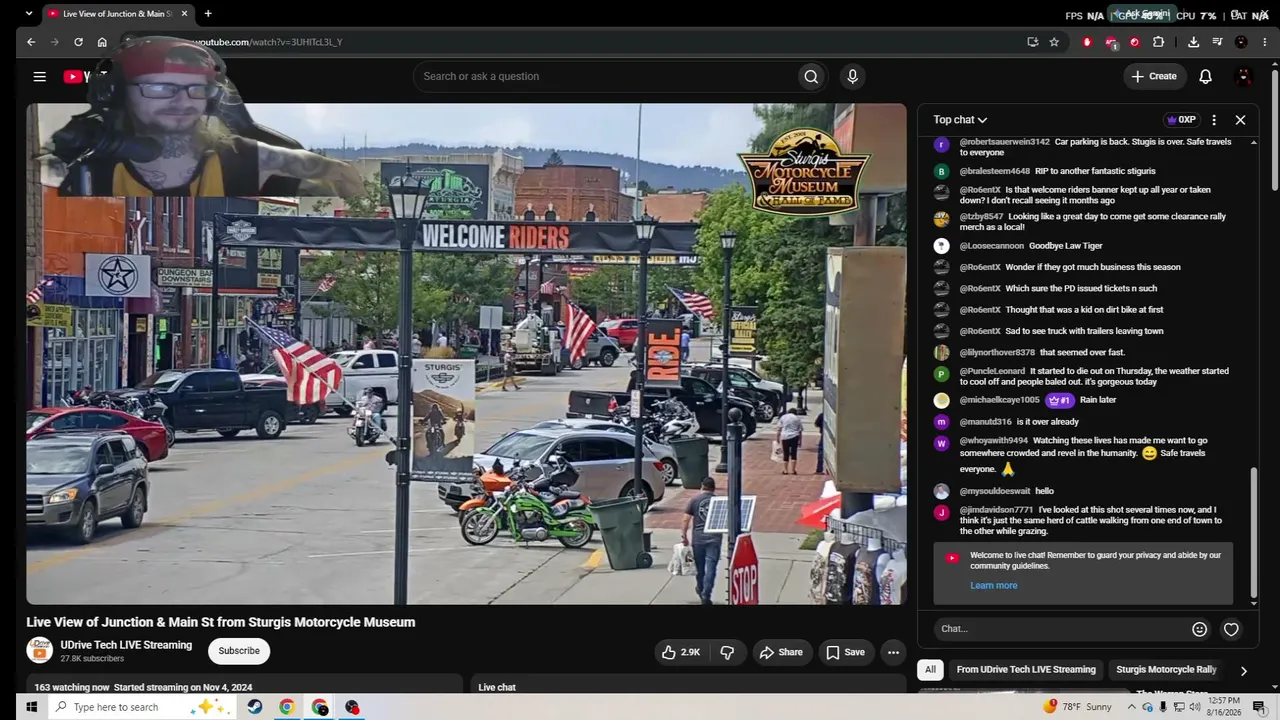This screenshot has width=1280, height=720.
Task: Click @jimdavidson7771 username in chat
Action: tap(996, 510)
